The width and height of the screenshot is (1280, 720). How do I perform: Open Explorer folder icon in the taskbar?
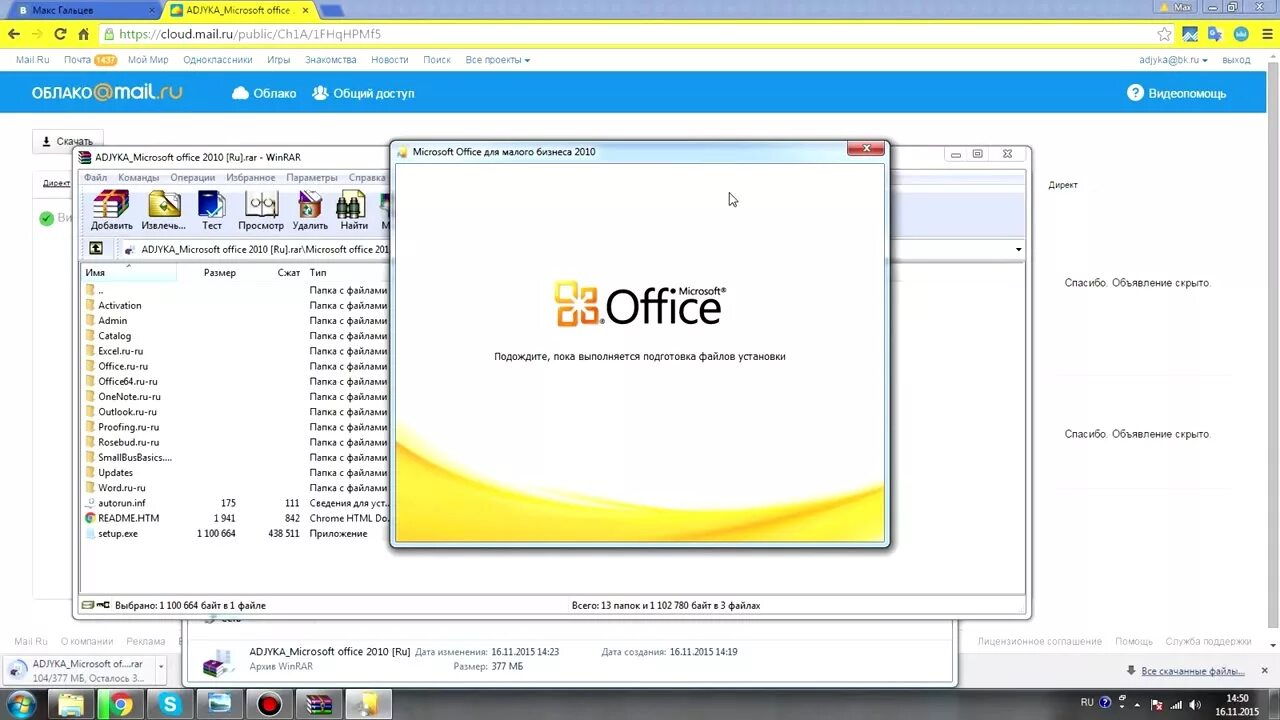pos(71,705)
